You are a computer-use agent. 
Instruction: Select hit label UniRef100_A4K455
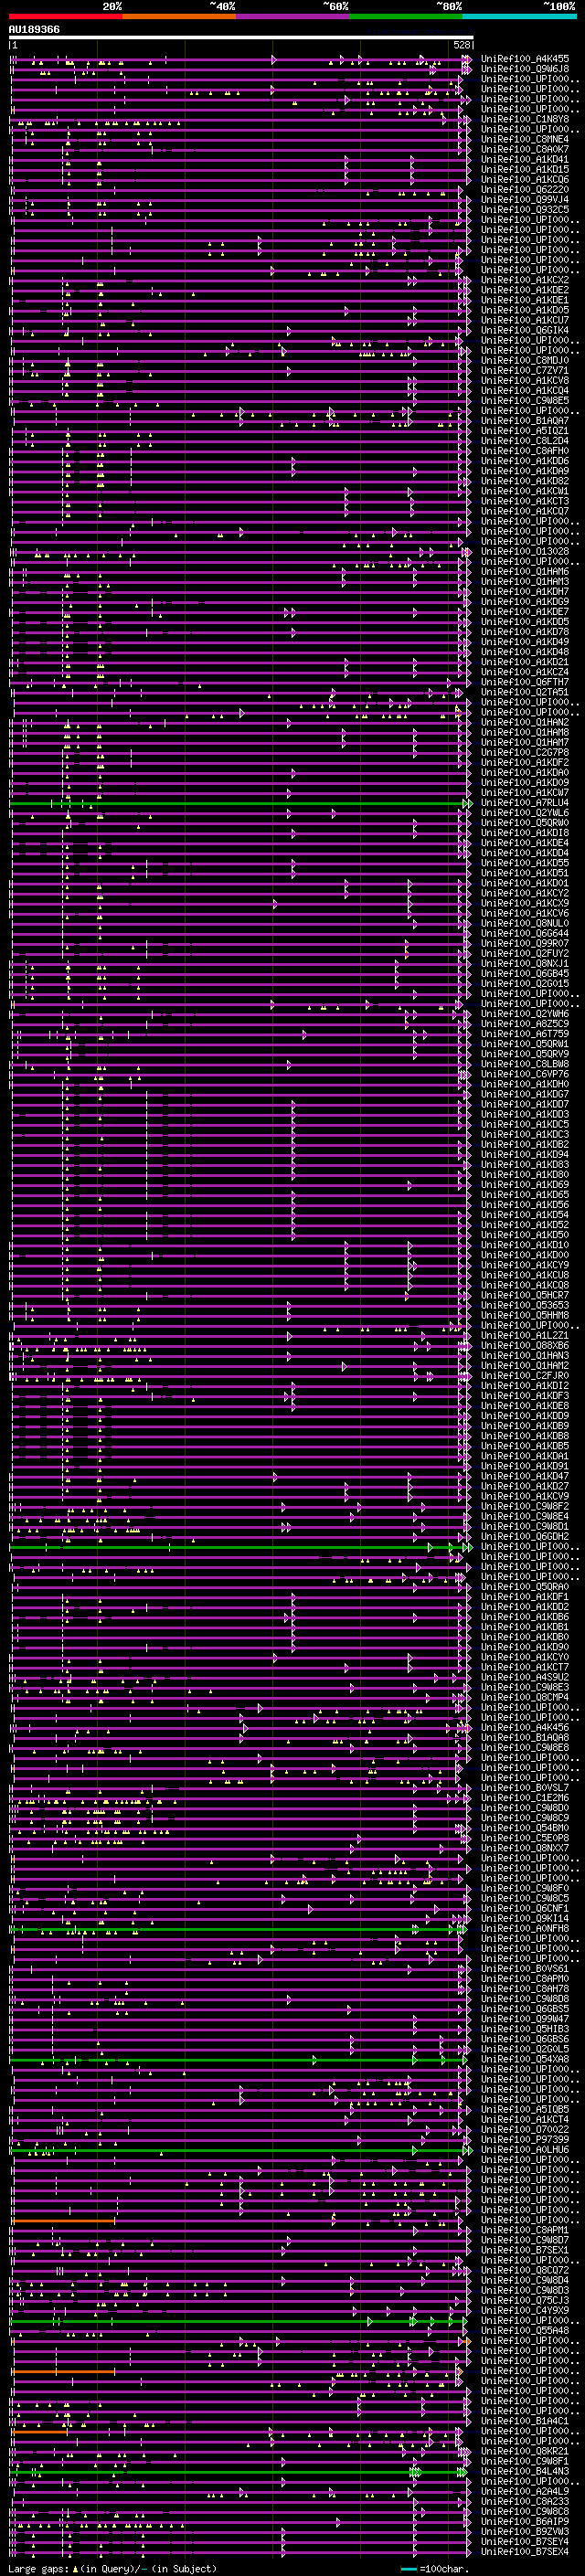coord(525,59)
